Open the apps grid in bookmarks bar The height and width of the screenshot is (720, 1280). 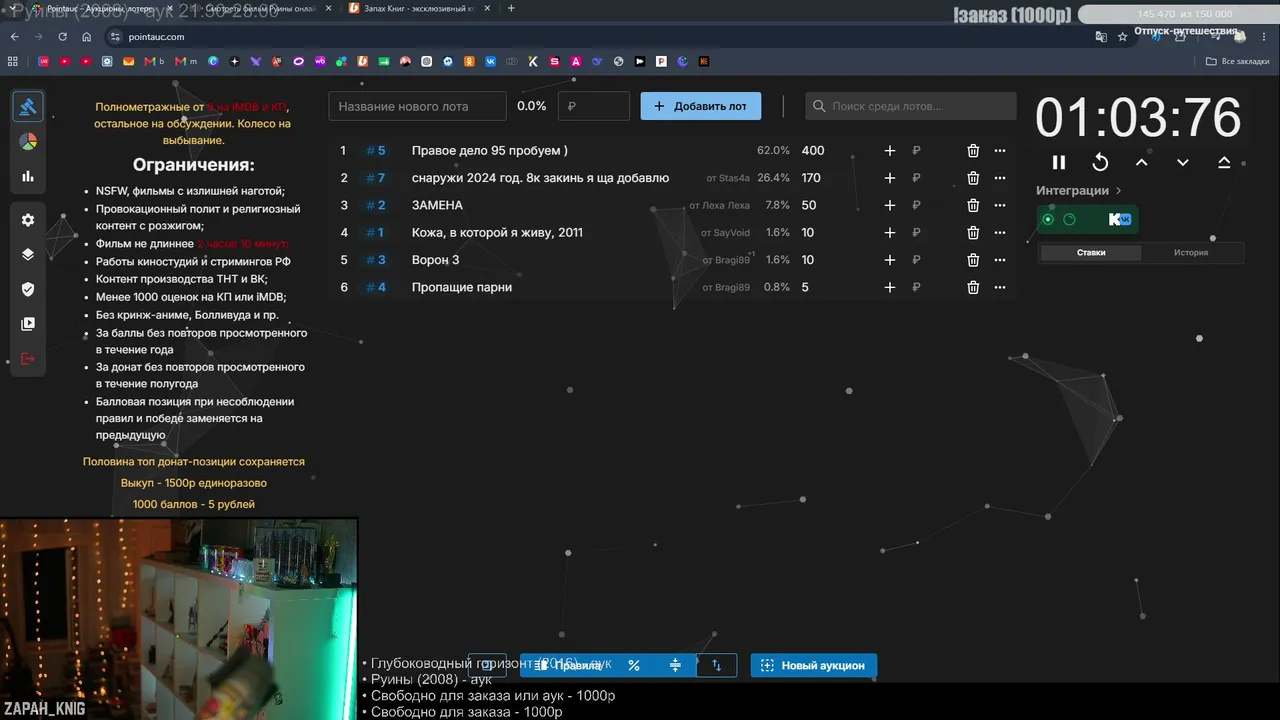(x=13, y=61)
